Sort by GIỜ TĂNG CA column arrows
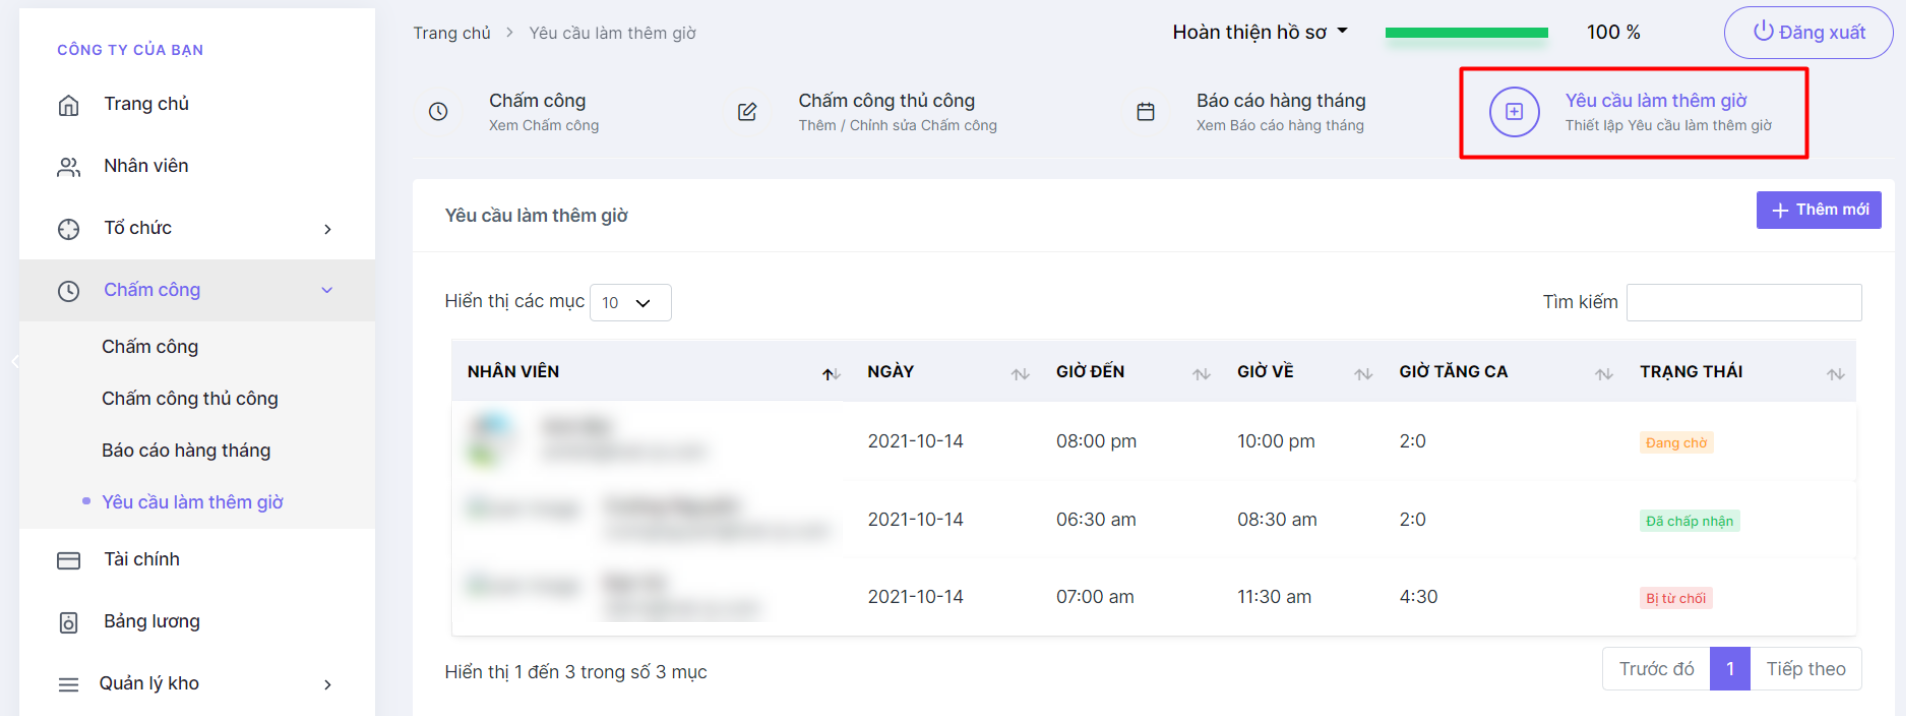Image resolution: width=1906 pixels, height=716 pixels. pyautogui.click(x=1603, y=374)
